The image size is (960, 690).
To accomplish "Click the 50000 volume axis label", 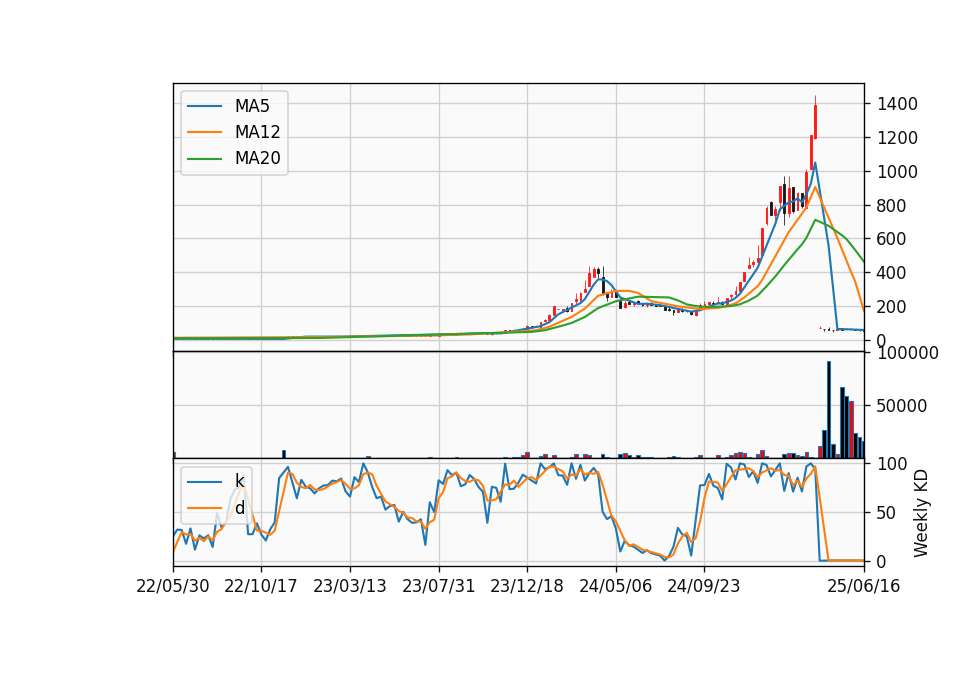I will click(902, 406).
